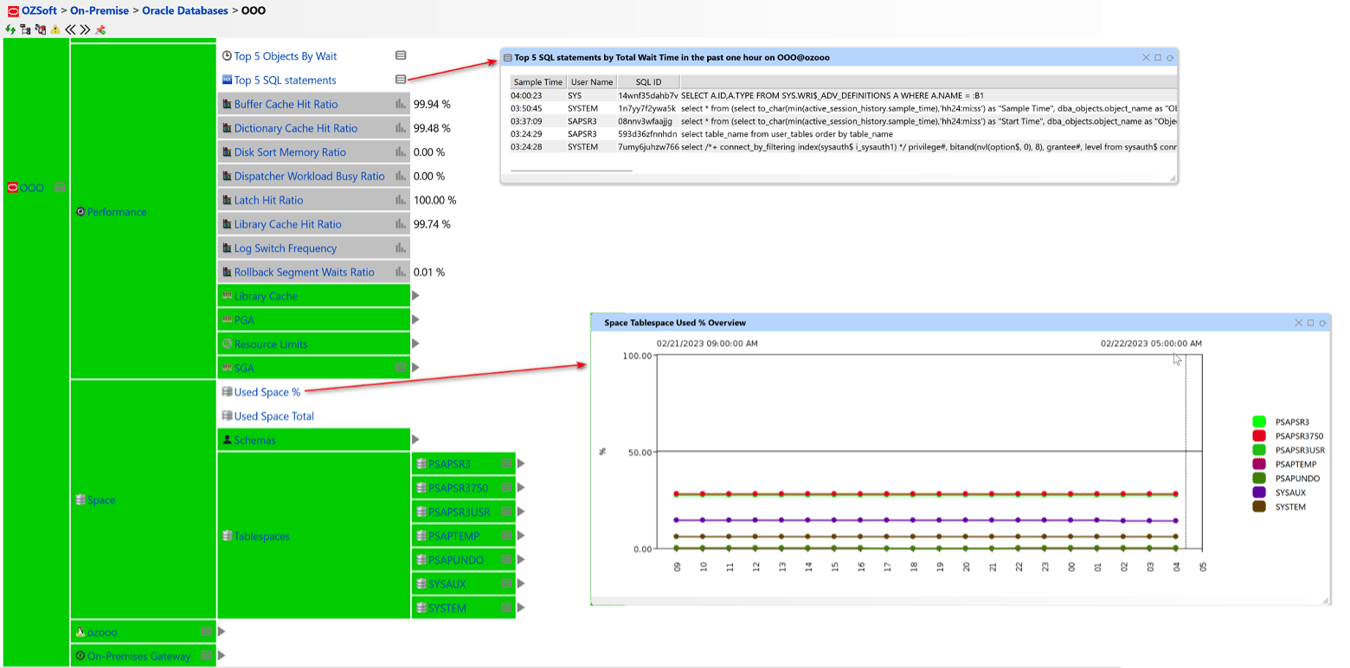
Task: Click the chart icon beside Latch Hit Ratio
Action: [x=401, y=200]
